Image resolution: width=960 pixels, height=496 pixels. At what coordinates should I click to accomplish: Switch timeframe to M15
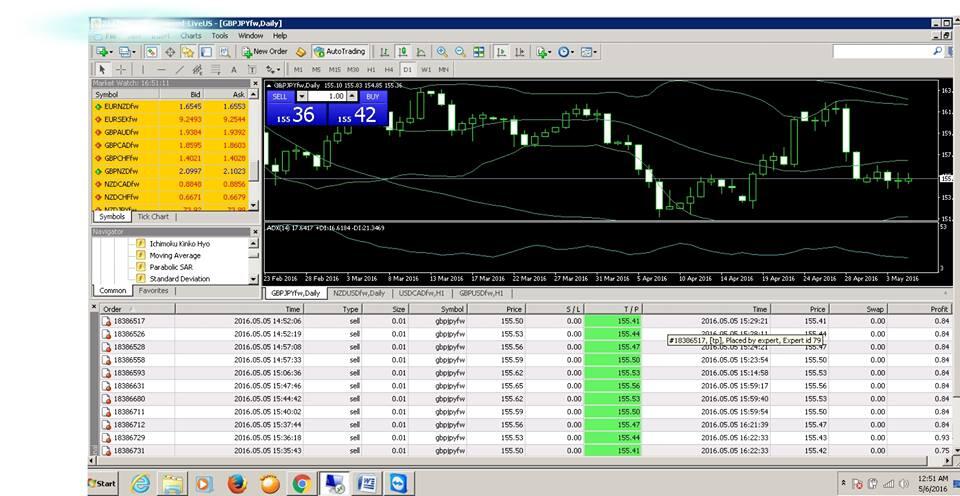coord(335,69)
